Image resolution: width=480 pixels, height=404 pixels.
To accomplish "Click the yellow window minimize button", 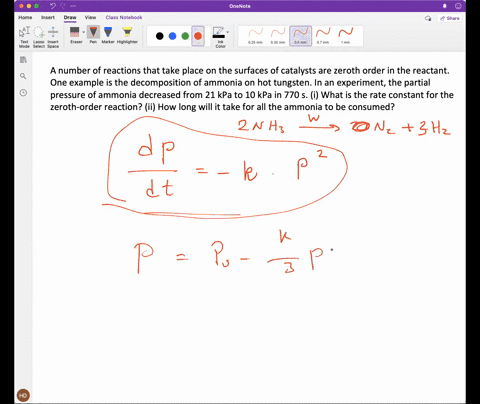I will (x=29, y=6).
